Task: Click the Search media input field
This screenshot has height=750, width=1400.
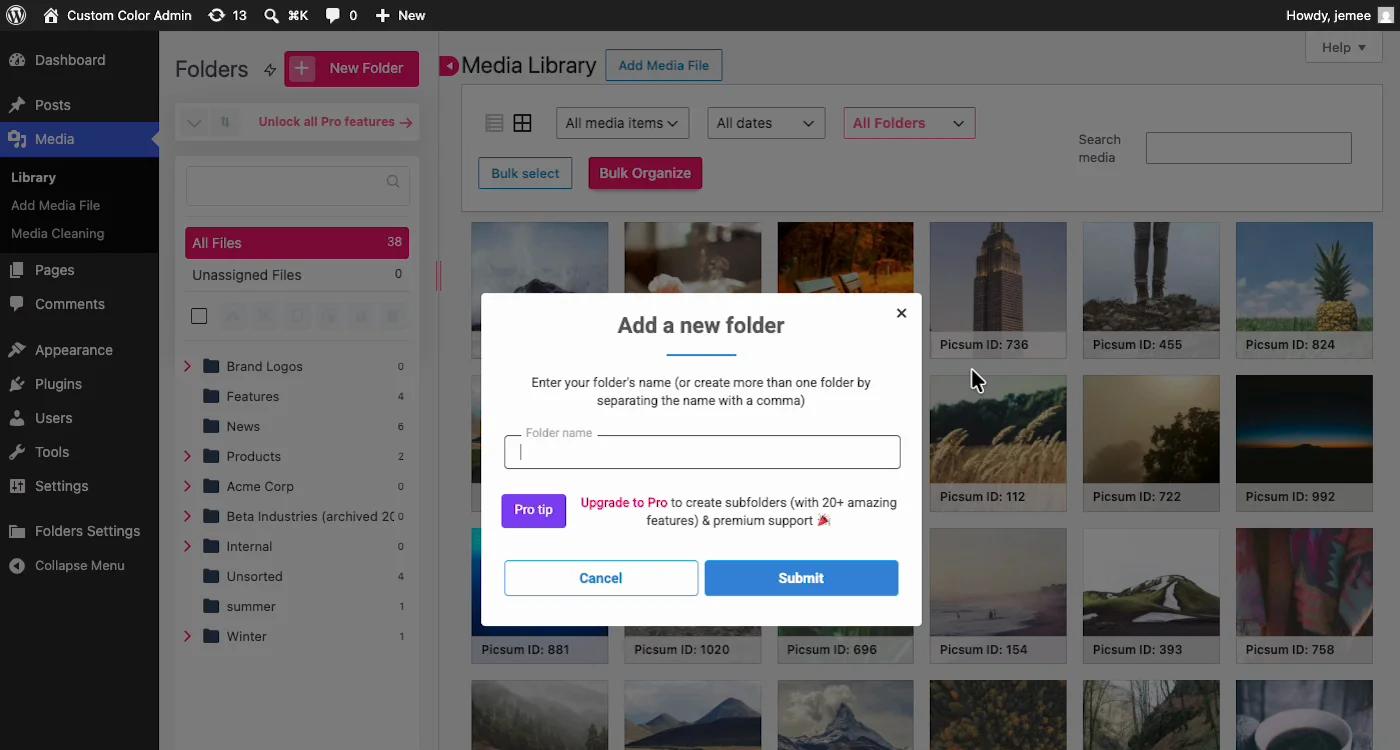Action: point(1248,148)
